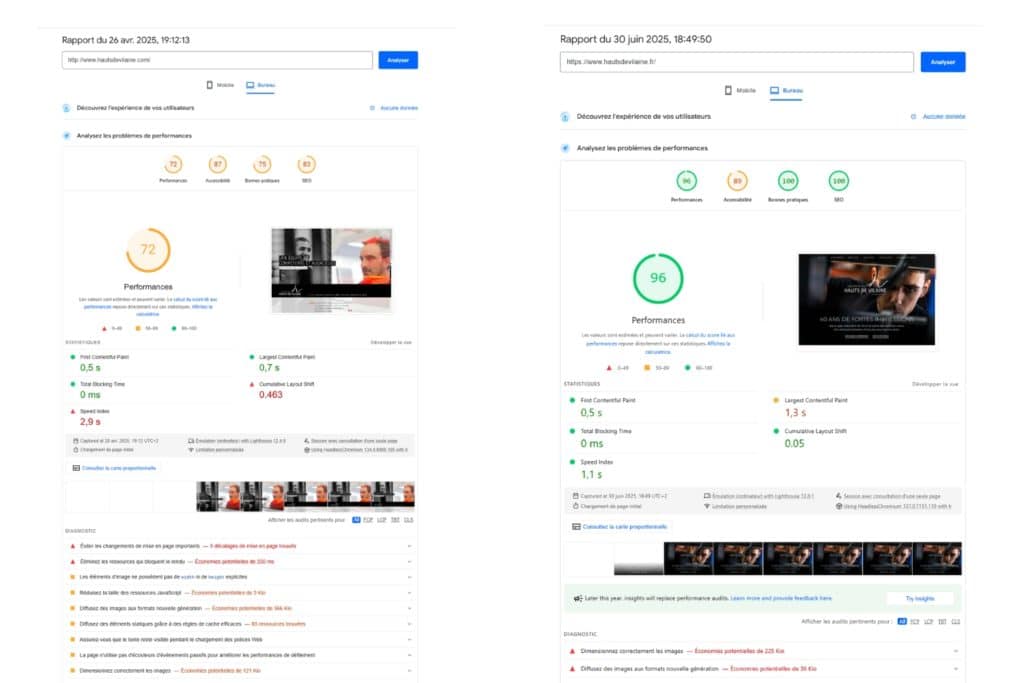Click 'Consulter la carte proportionnelle' in left report
This screenshot has height=683, width=1024.
point(119,468)
